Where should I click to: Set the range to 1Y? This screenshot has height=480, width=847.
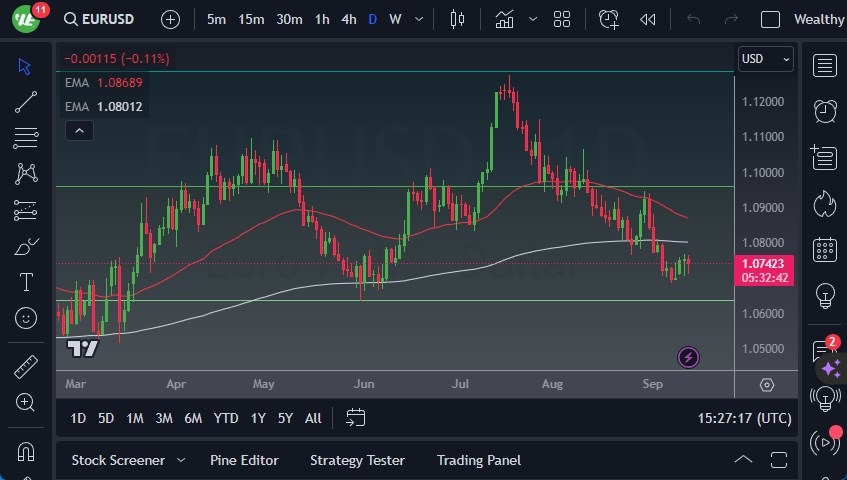coord(258,418)
